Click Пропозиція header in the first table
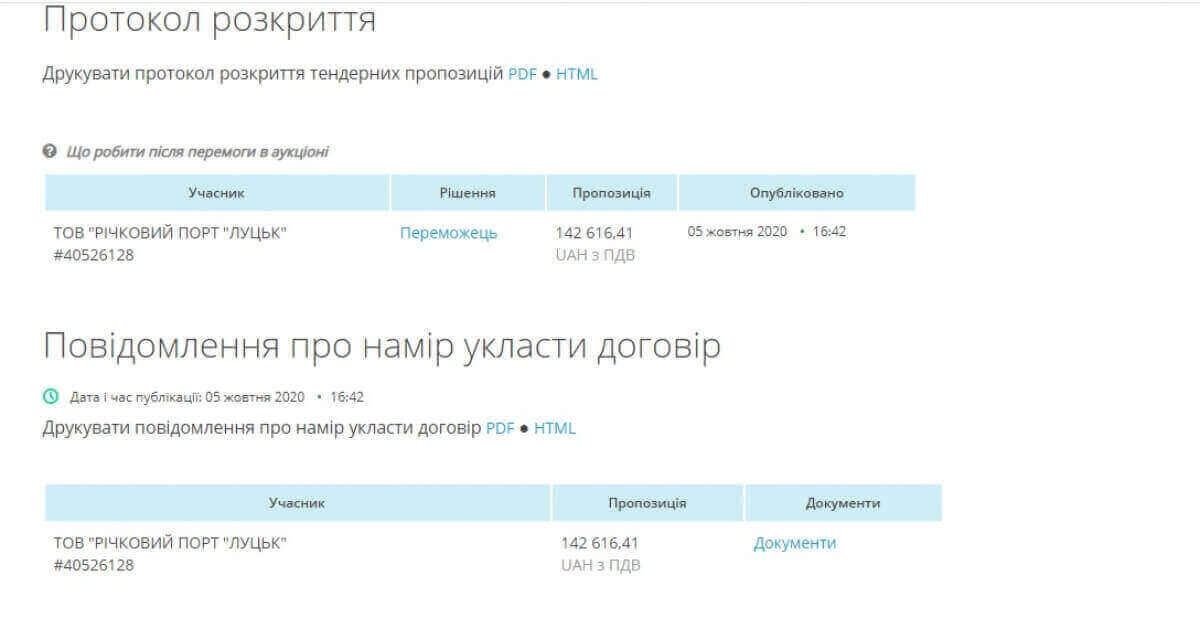The width and height of the screenshot is (1200, 618). pos(611,193)
